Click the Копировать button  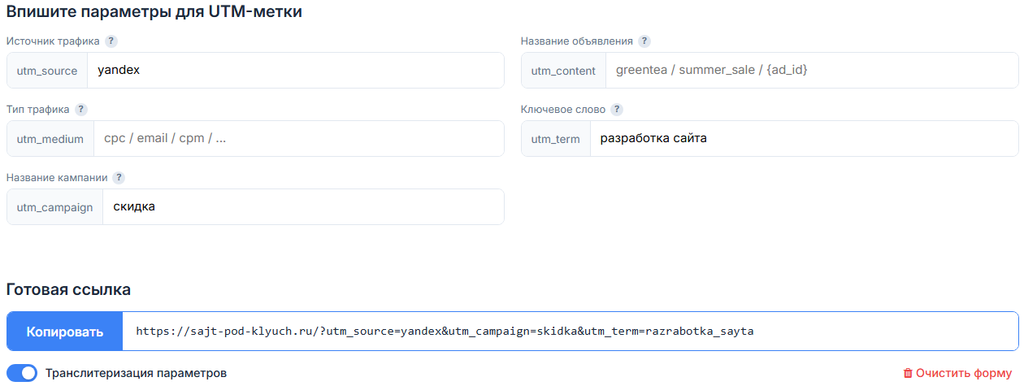(65, 332)
